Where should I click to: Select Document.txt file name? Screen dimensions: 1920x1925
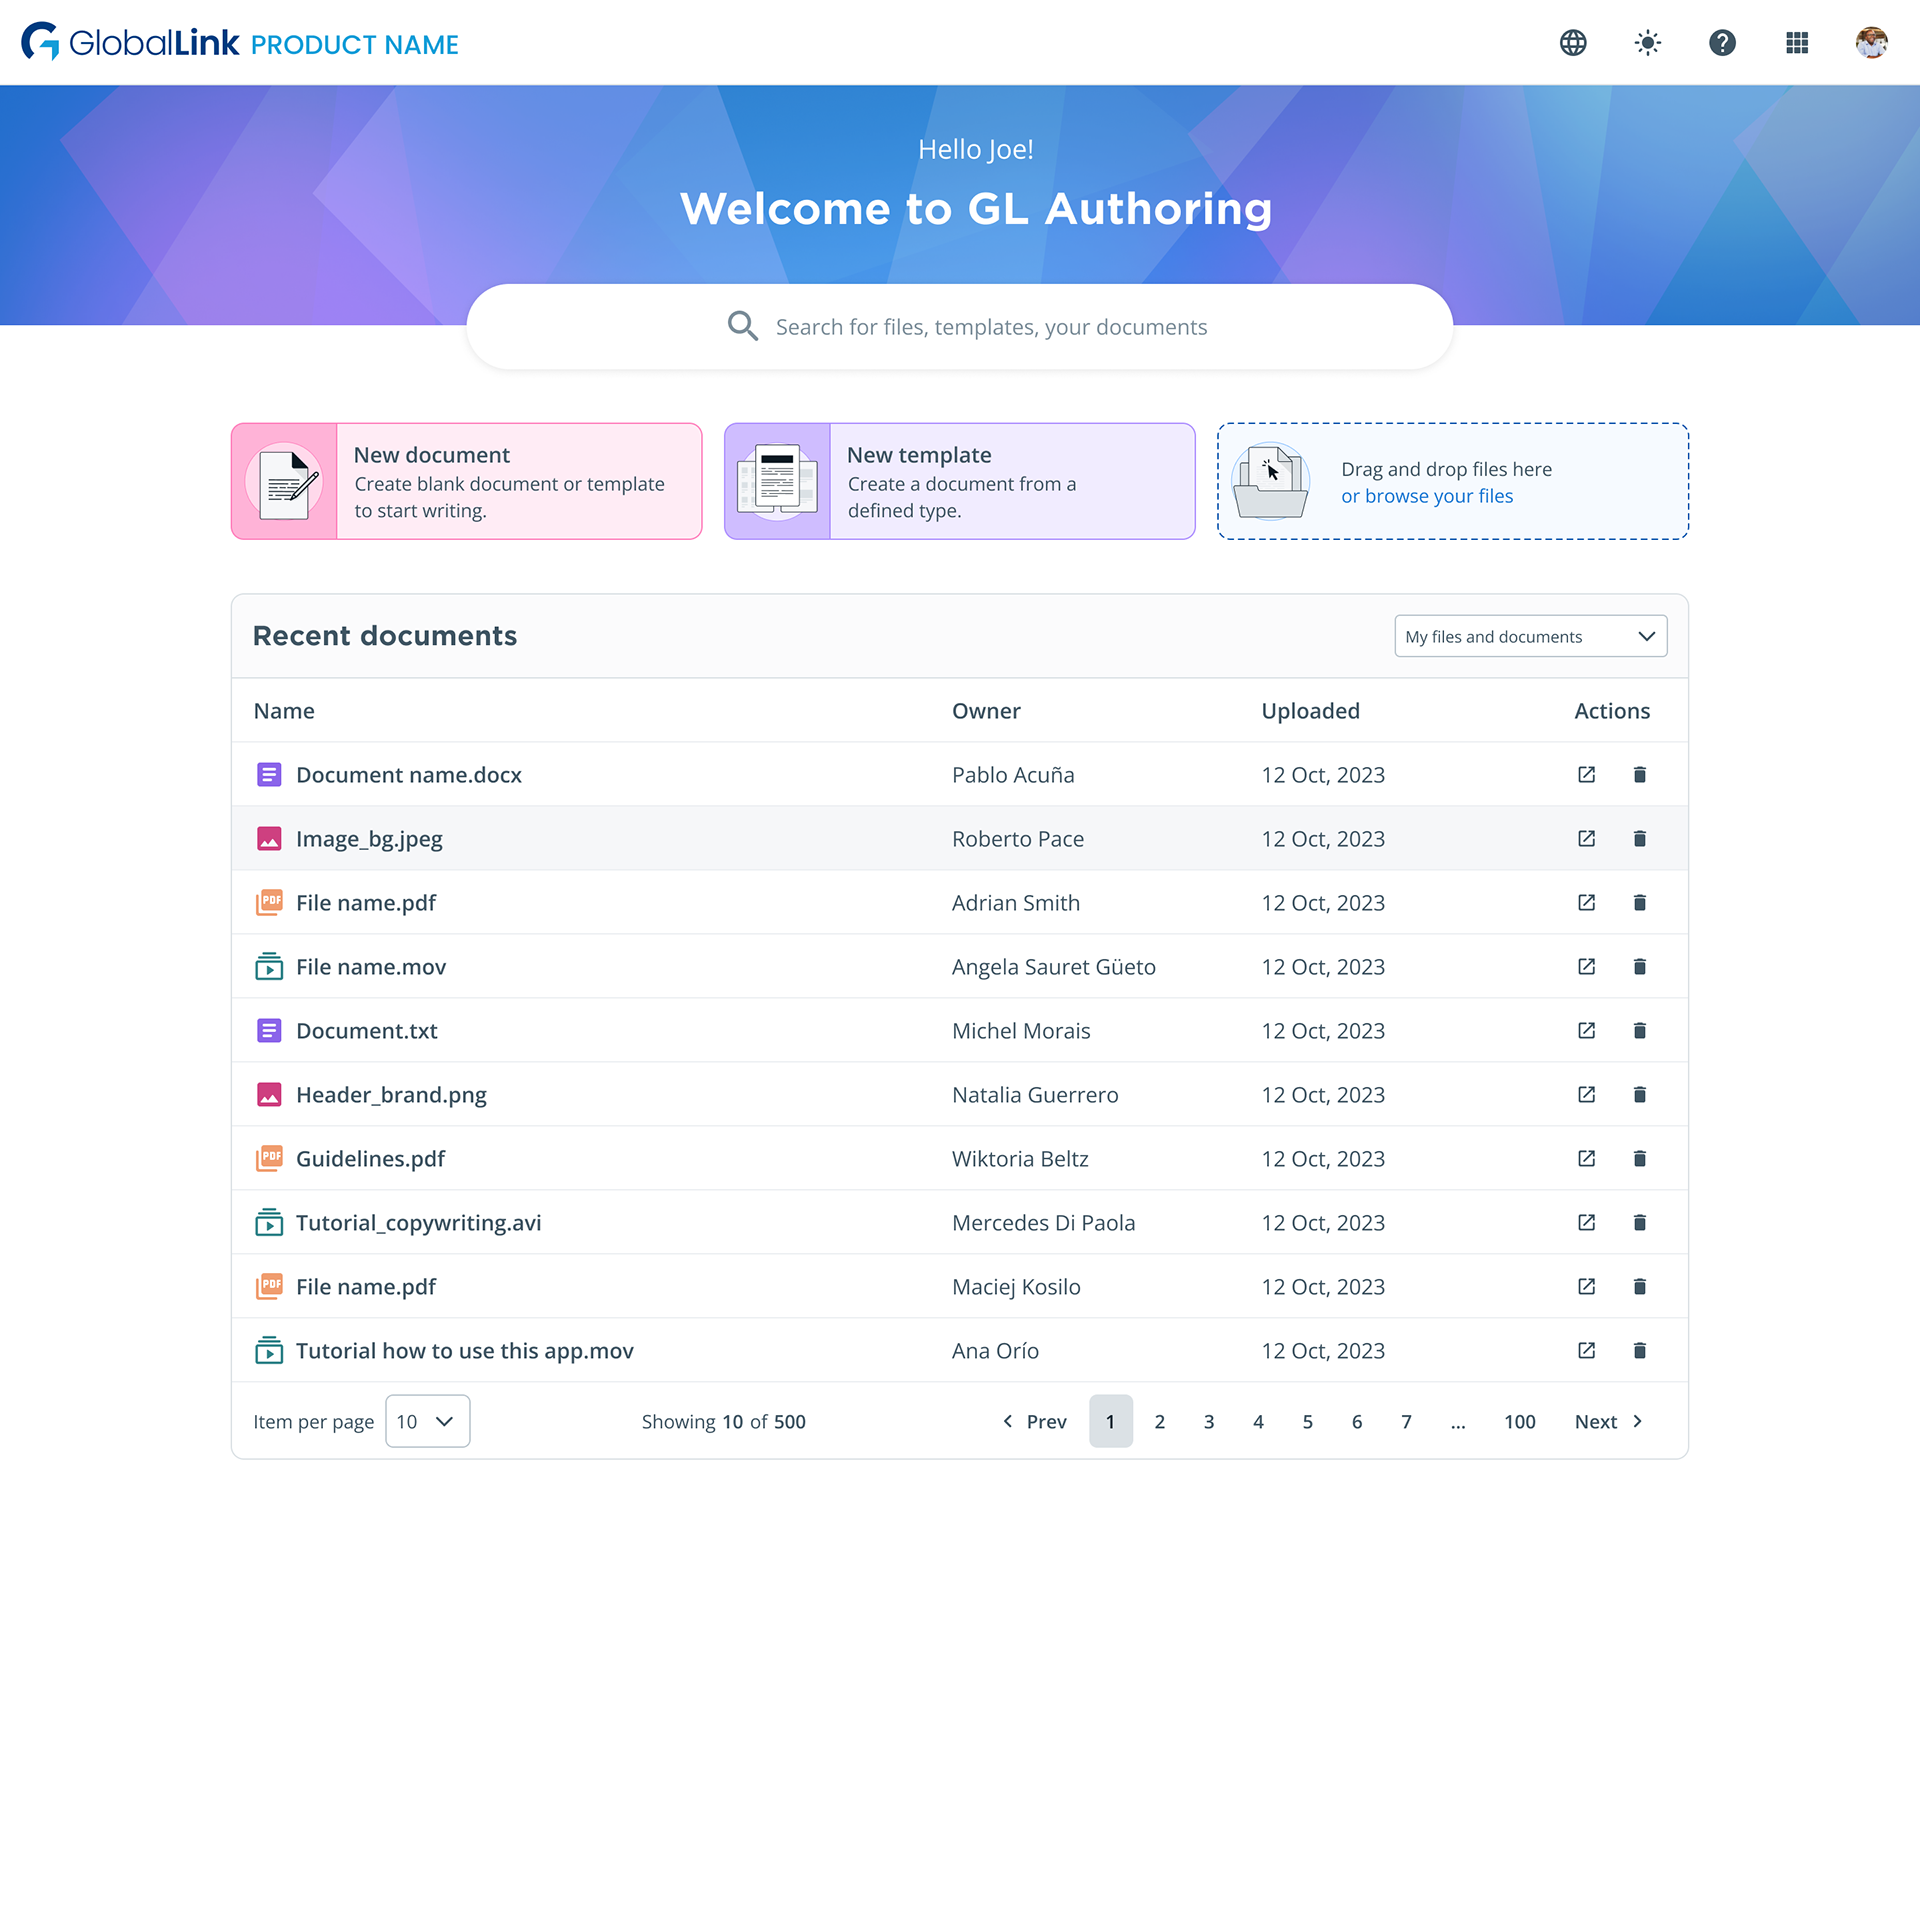tap(366, 1030)
